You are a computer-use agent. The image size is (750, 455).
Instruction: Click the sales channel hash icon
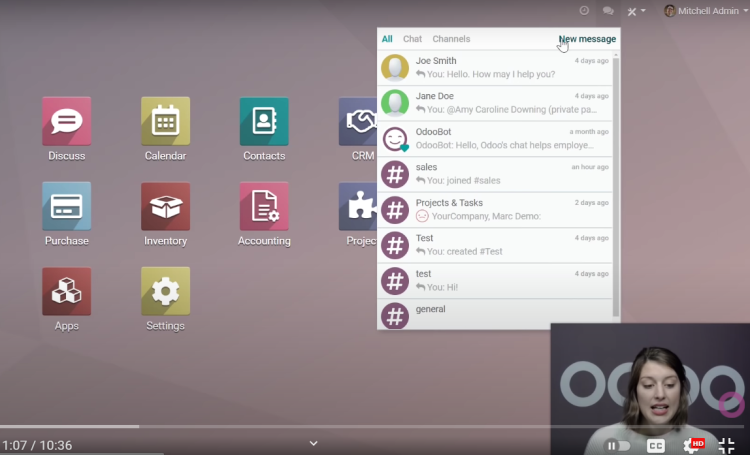pos(395,174)
